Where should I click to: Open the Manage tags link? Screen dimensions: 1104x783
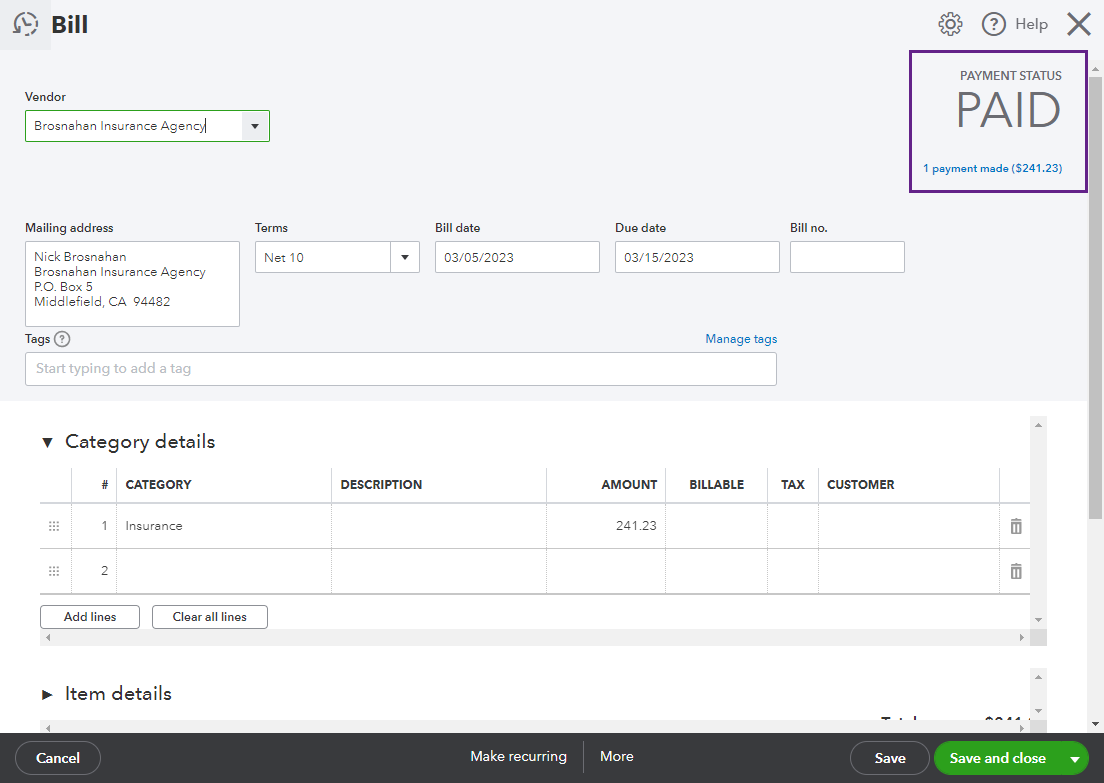[741, 338]
